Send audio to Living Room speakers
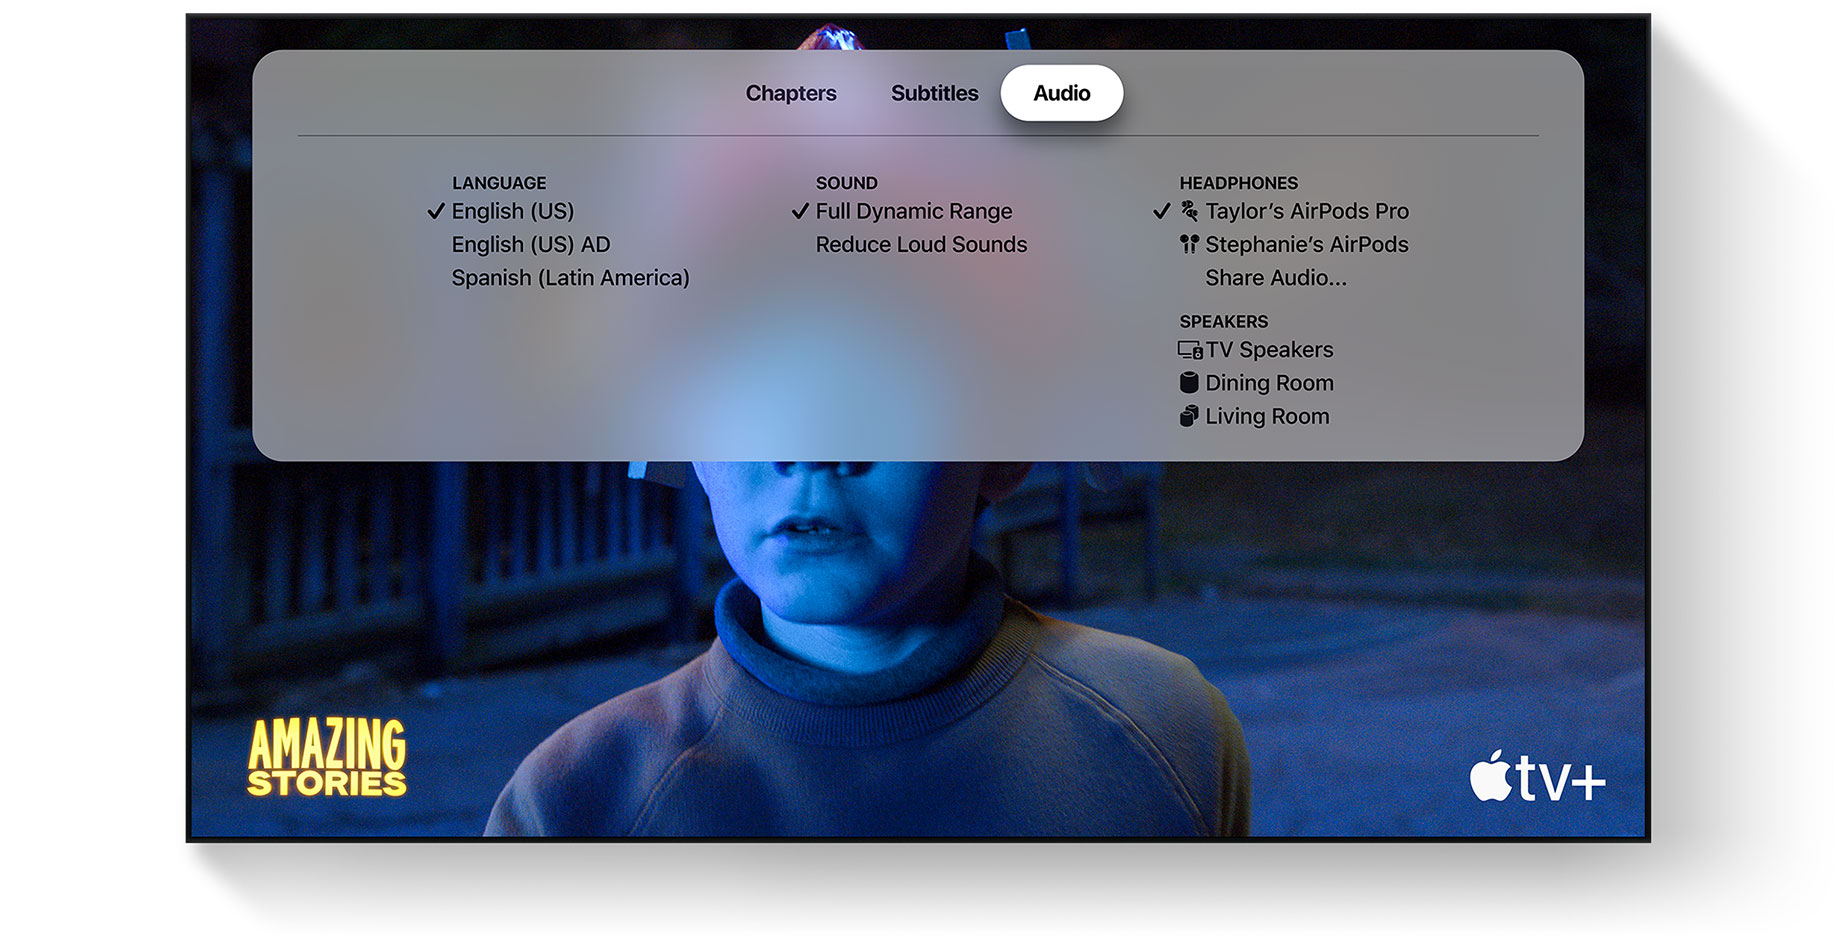This screenshot has height=938, width=1836. (x=1267, y=416)
